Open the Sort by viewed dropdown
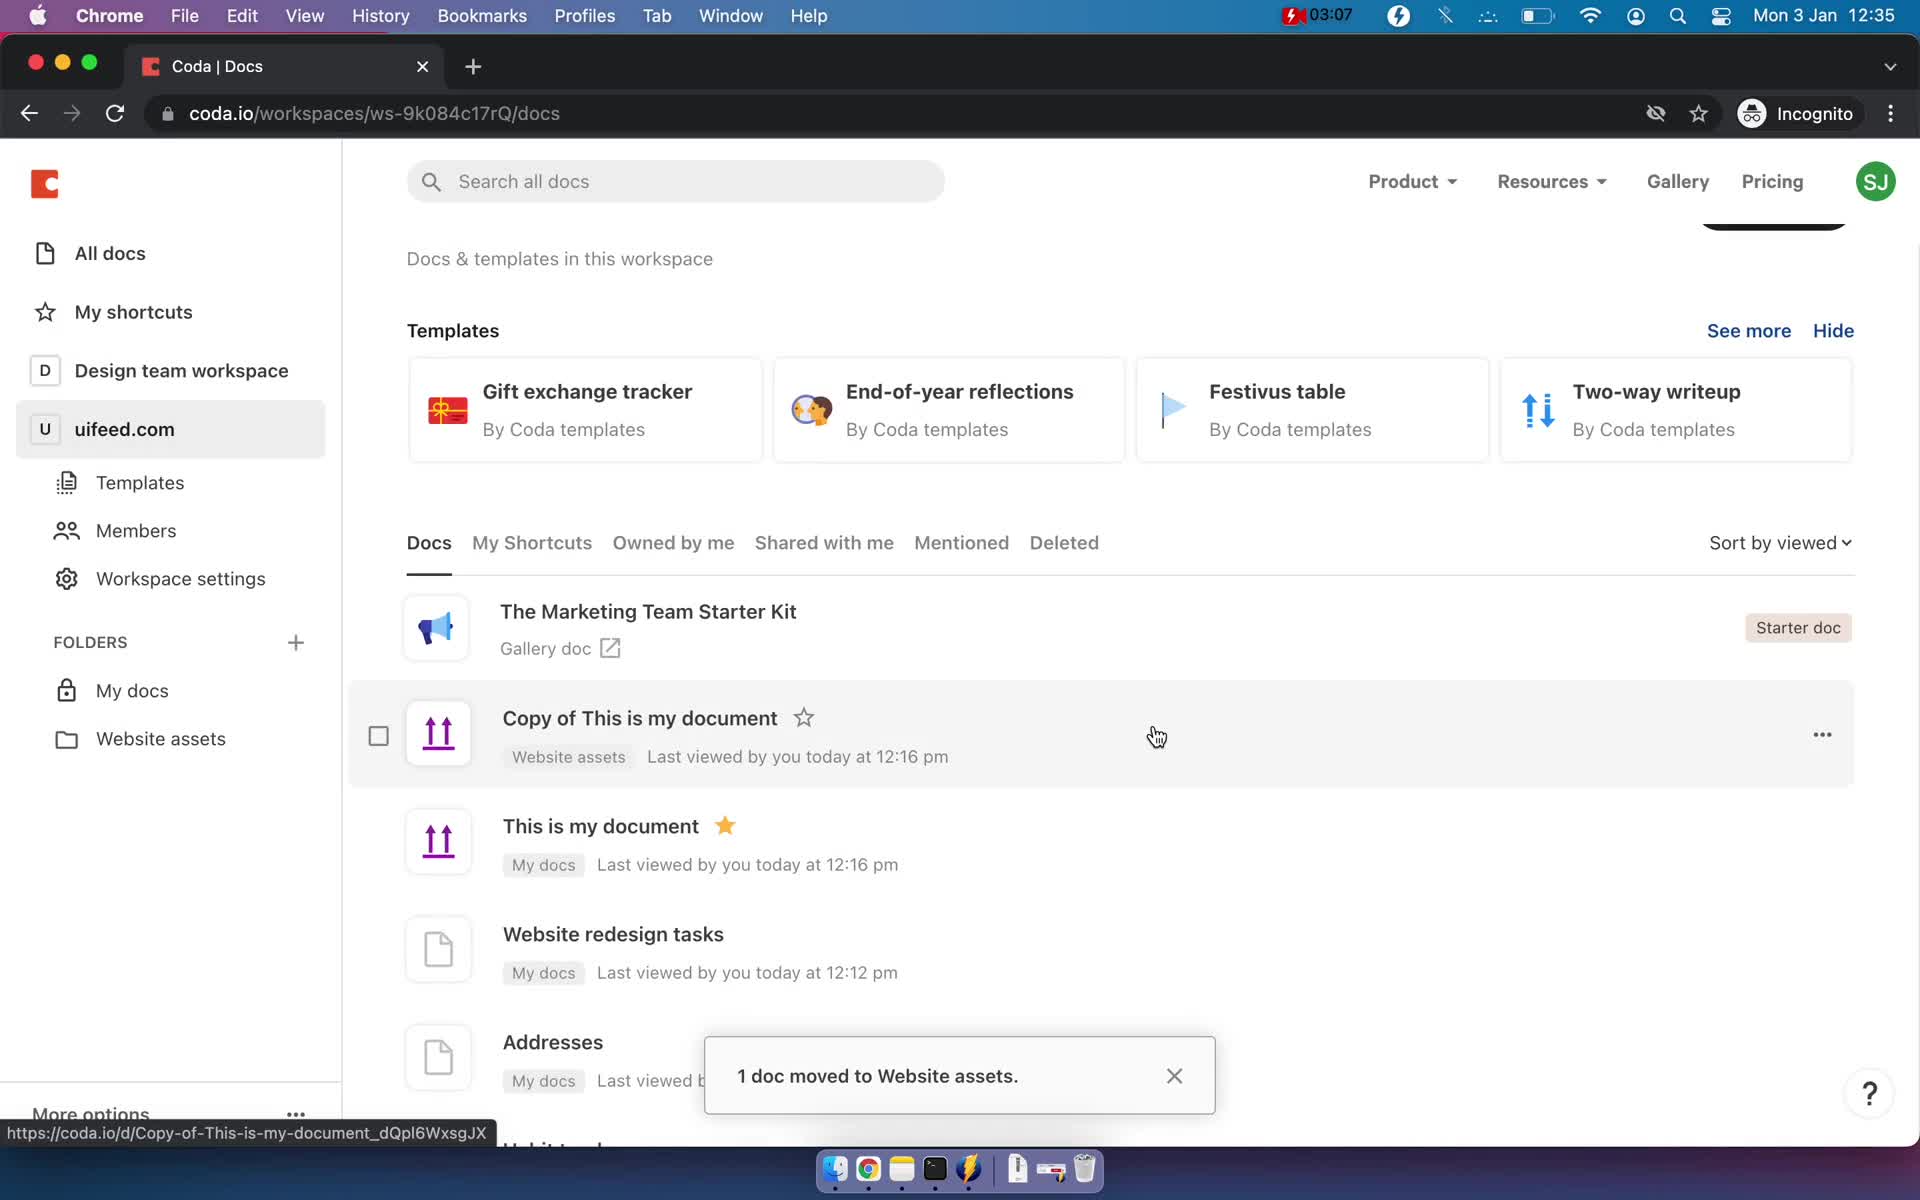Viewport: 1920px width, 1200px height. 1780,543
